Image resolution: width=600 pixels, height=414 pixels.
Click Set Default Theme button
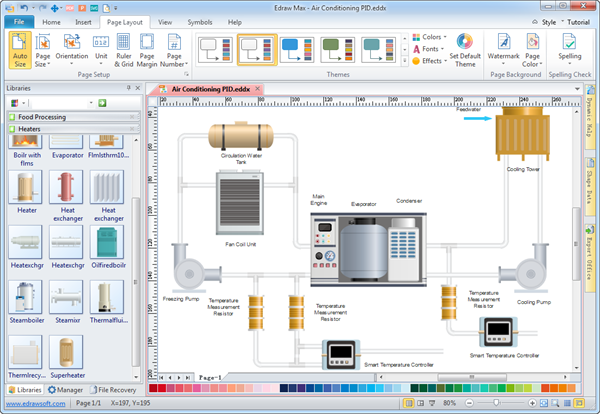464,52
